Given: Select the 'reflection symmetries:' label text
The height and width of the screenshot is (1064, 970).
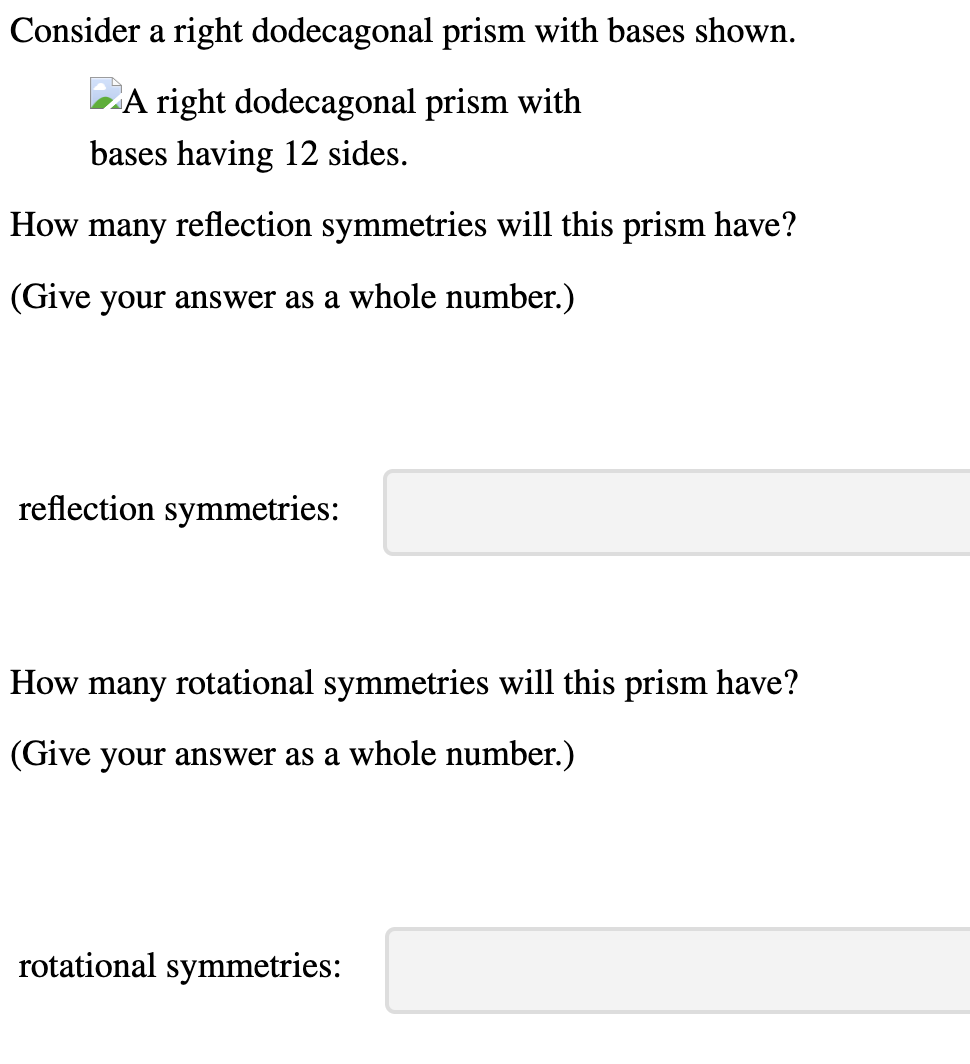Looking at the screenshot, I should tap(180, 509).
